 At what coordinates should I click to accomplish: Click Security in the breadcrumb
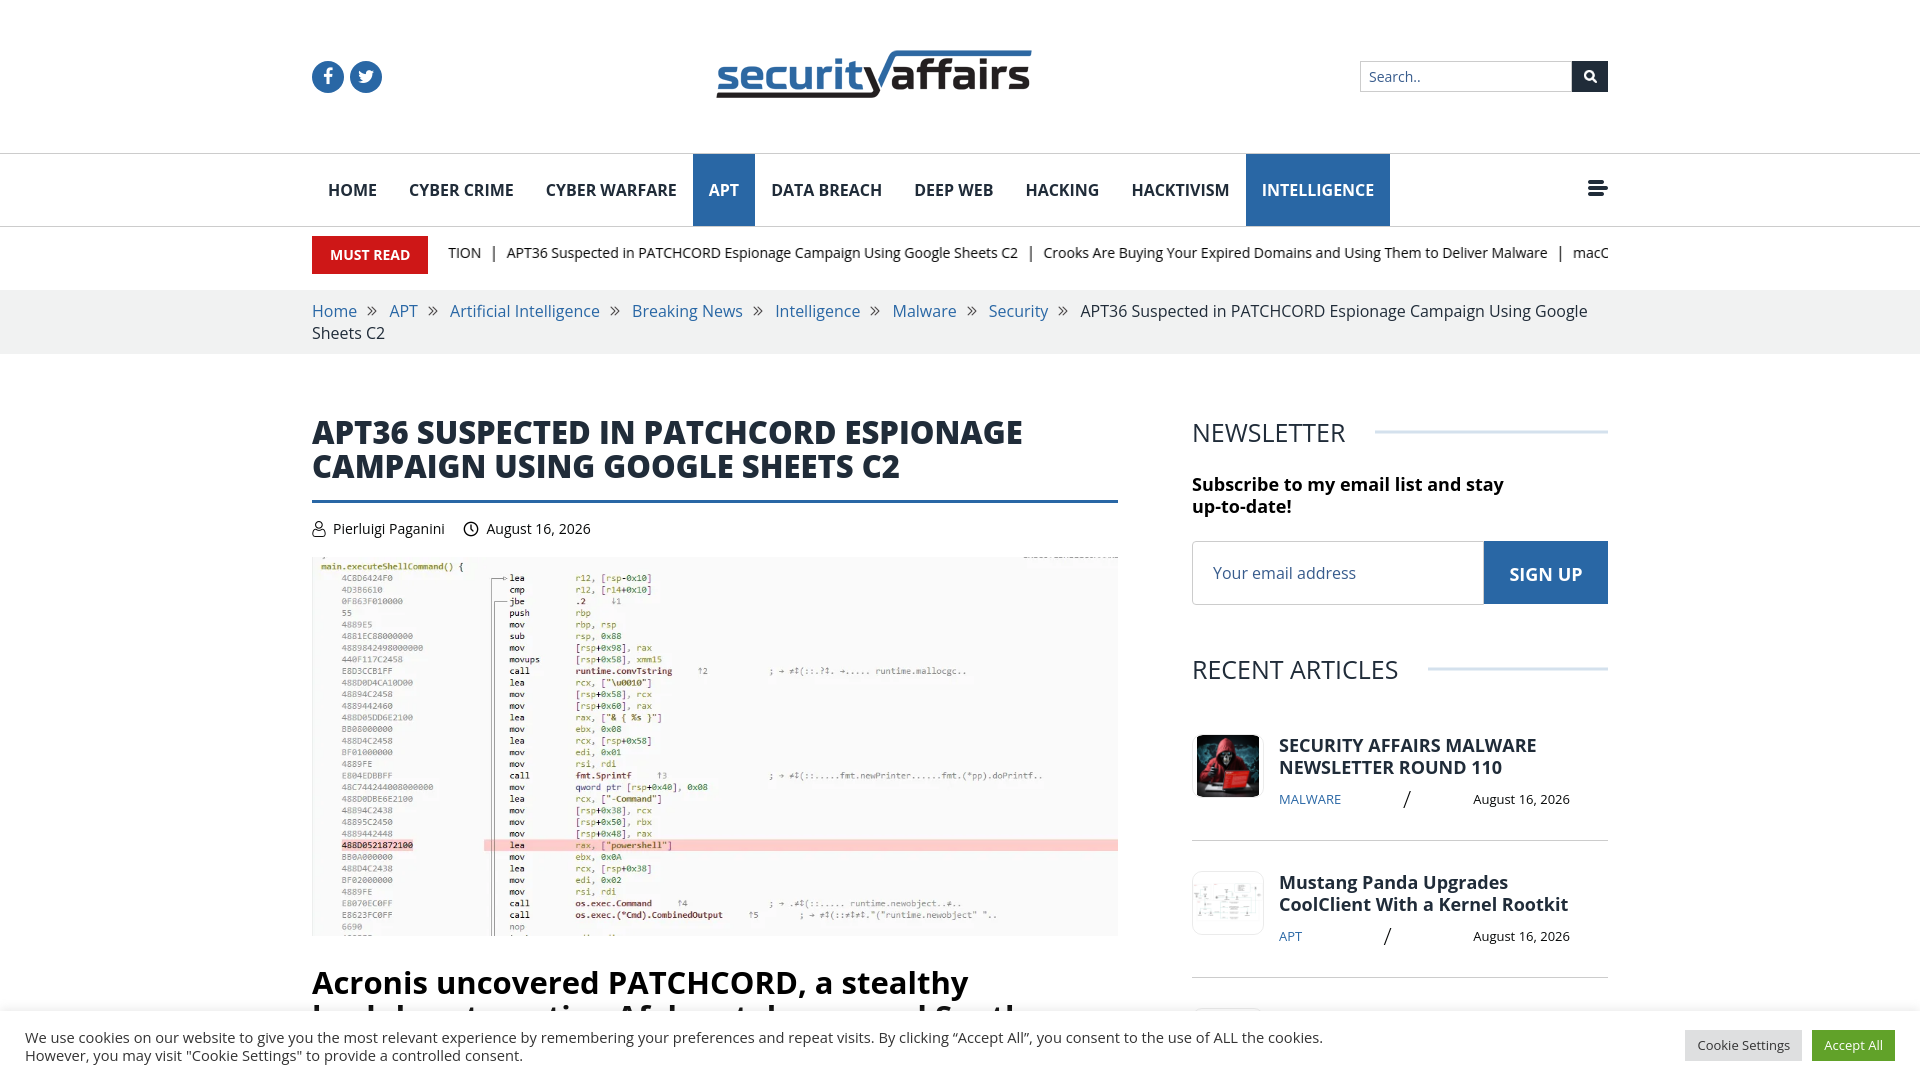[x=1018, y=311]
